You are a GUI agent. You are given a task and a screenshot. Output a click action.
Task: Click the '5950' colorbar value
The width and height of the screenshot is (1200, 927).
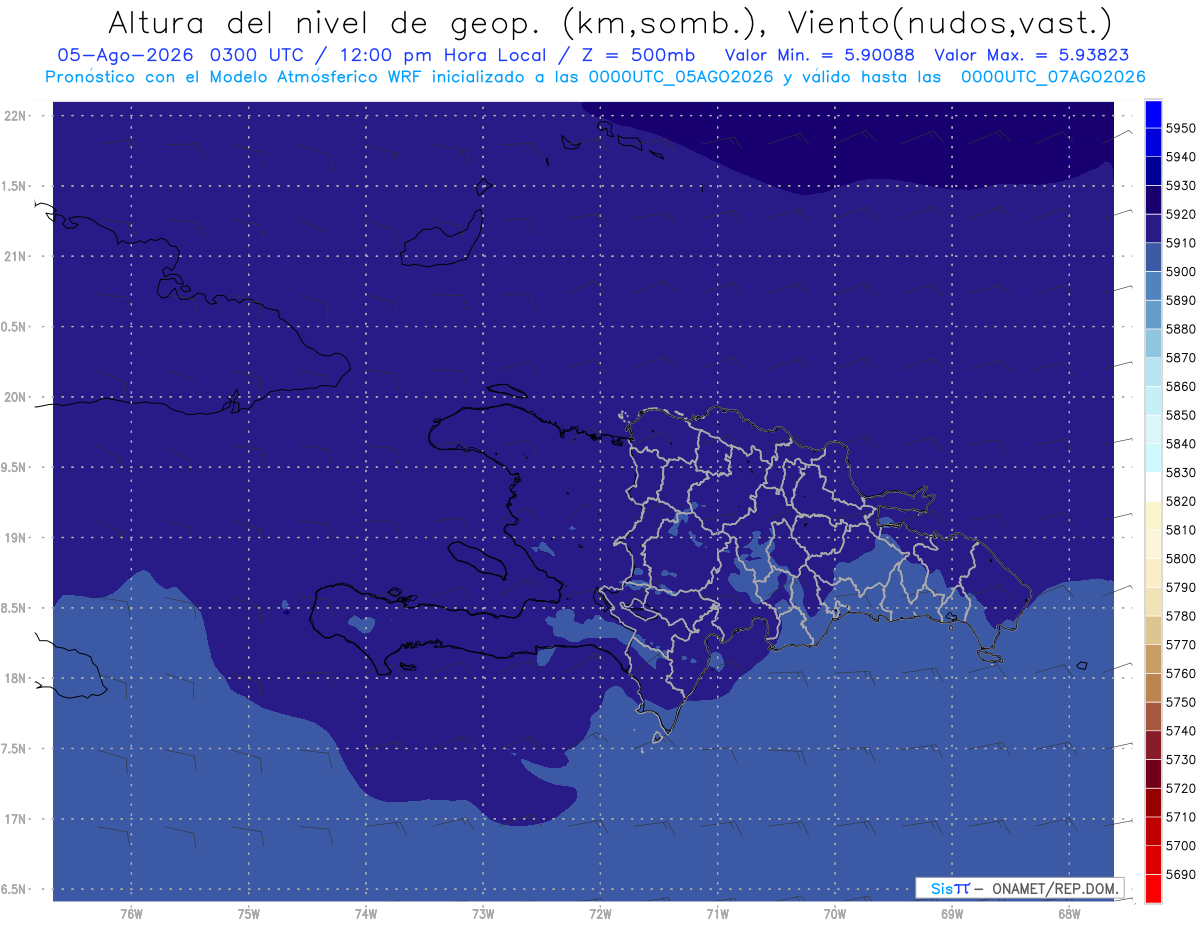1181,128
